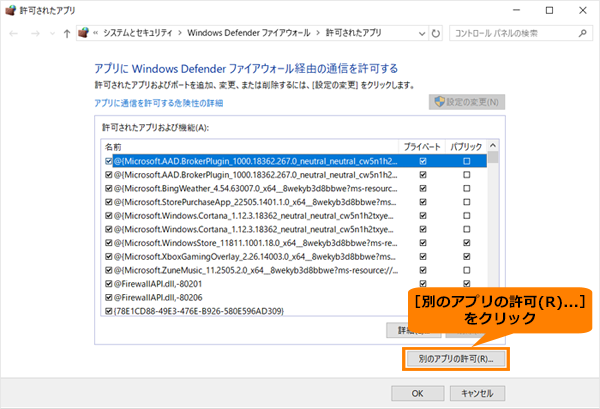Select {78E1CD88-49E3-476E-B926-580E596AD309} row text

(x=199, y=311)
